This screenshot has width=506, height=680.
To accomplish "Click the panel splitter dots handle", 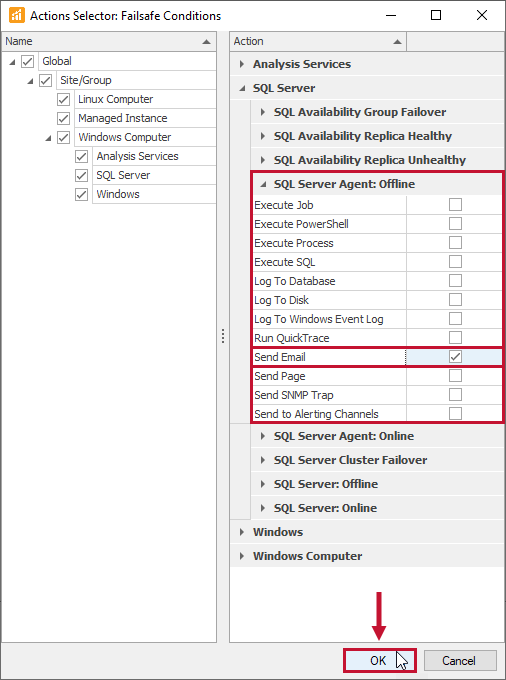I will 223,336.
